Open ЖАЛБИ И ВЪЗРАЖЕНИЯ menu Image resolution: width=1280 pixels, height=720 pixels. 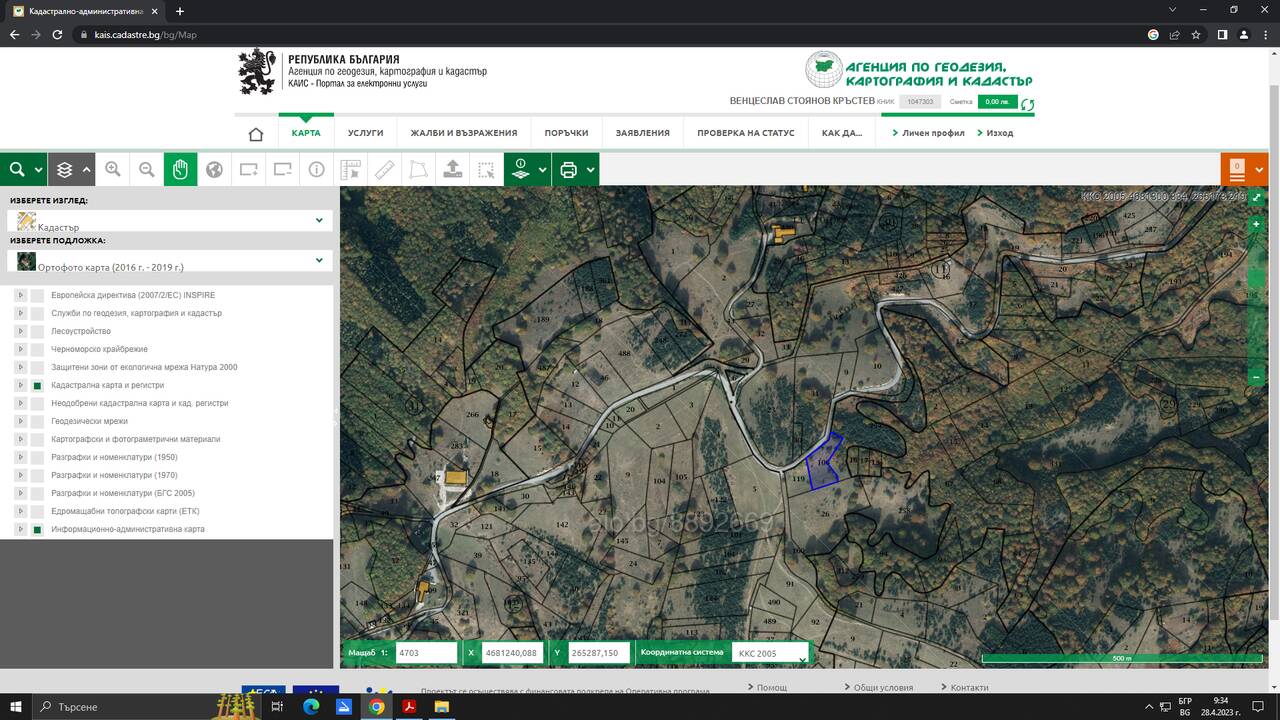[464, 133]
